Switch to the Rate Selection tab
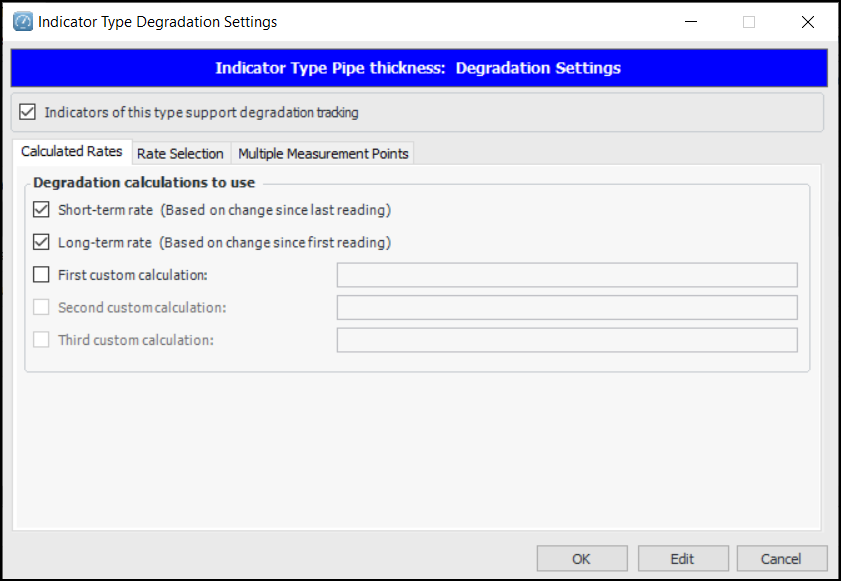841x581 pixels. pyautogui.click(x=180, y=153)
